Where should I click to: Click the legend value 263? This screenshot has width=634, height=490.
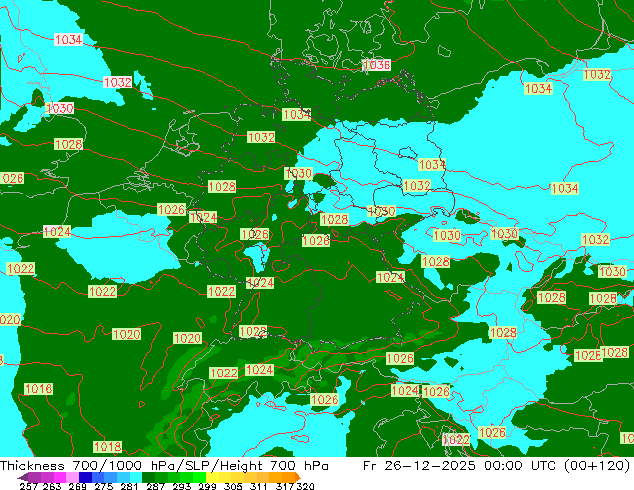52,486
